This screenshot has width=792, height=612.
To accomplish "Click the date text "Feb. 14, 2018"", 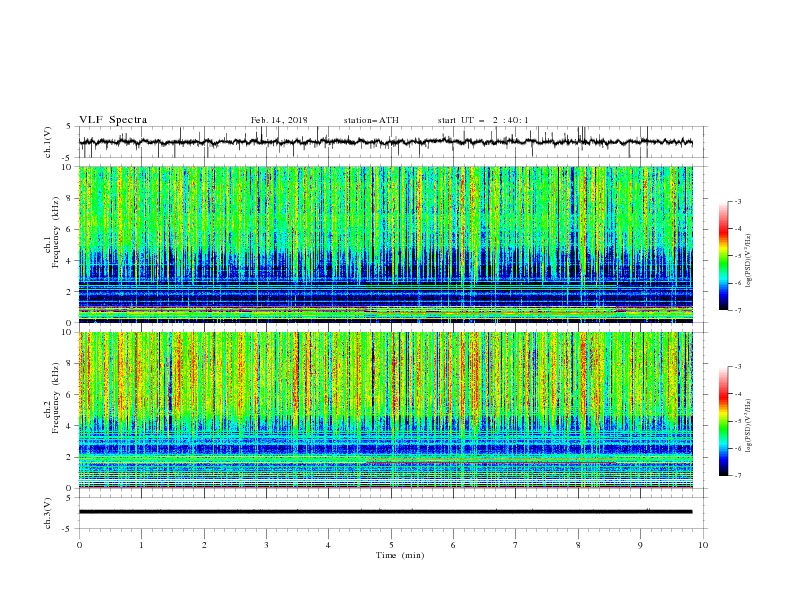I will pos(279,120).
